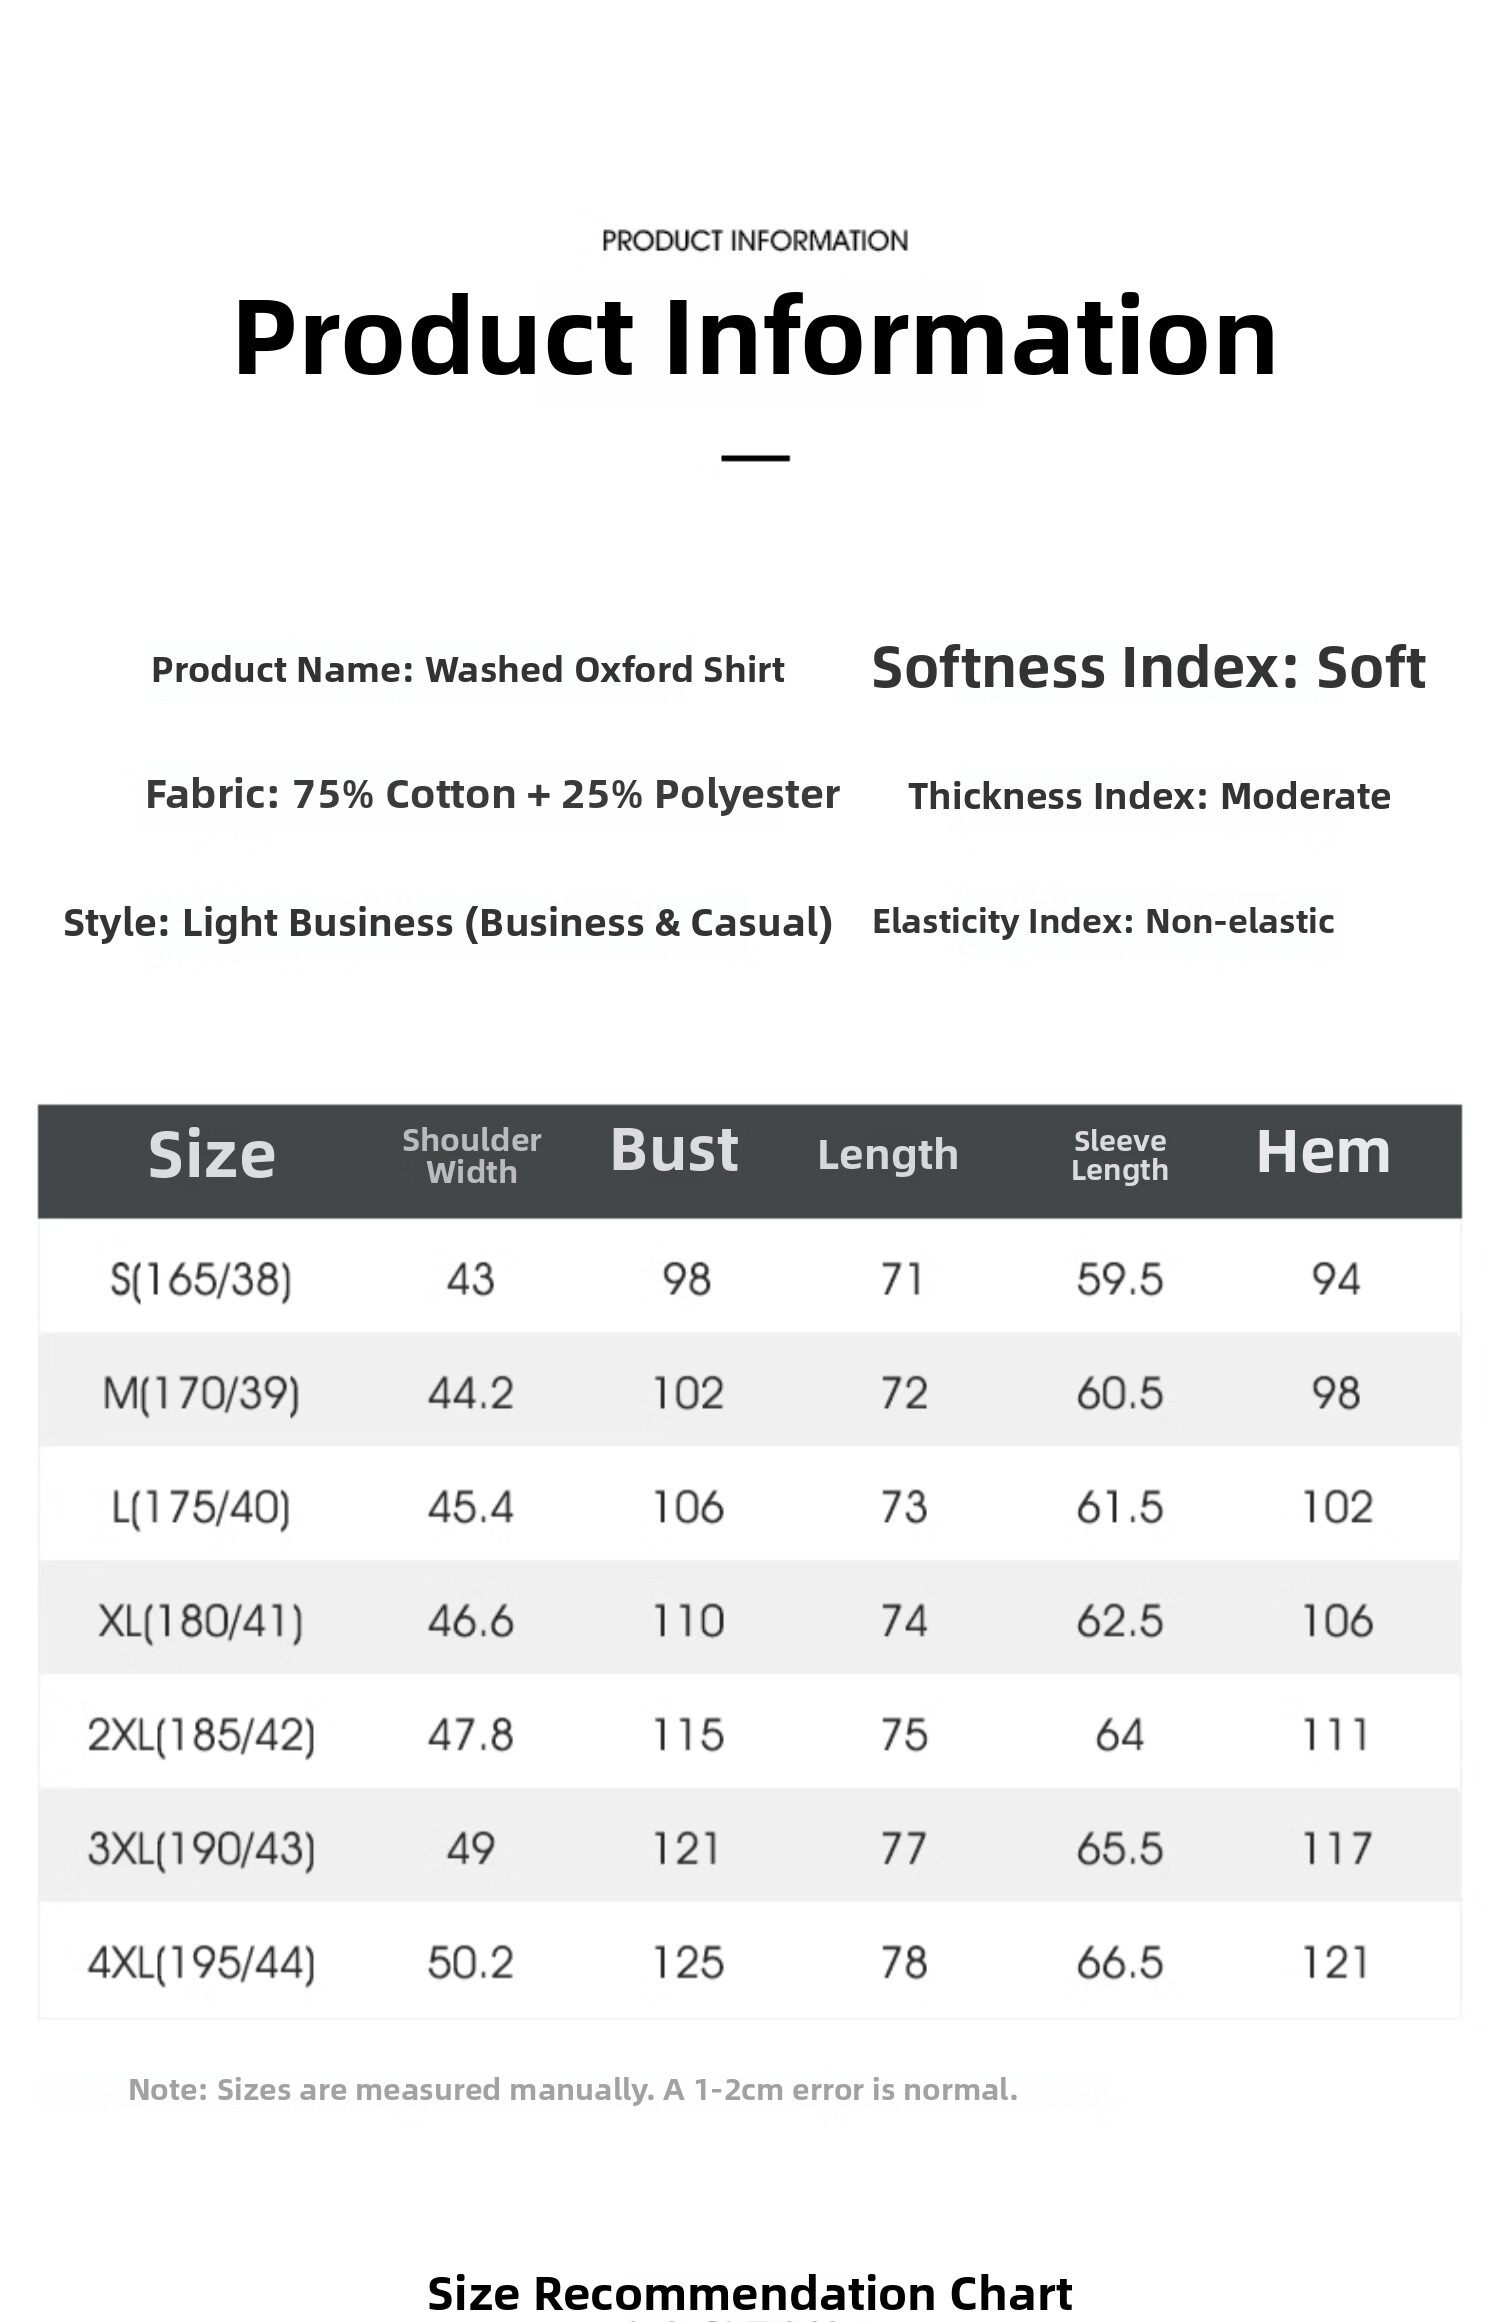Click the 4XL(195/44) size row label
The height and width of the screenshot is (2322, 1500).
click(201, 1962)
